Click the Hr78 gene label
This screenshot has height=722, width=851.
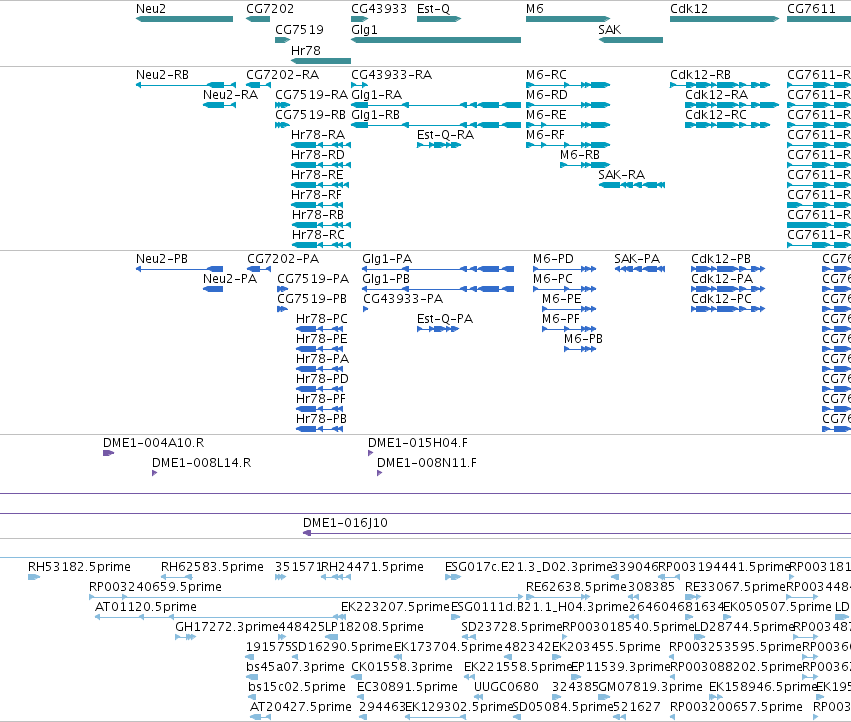[306, 50]
